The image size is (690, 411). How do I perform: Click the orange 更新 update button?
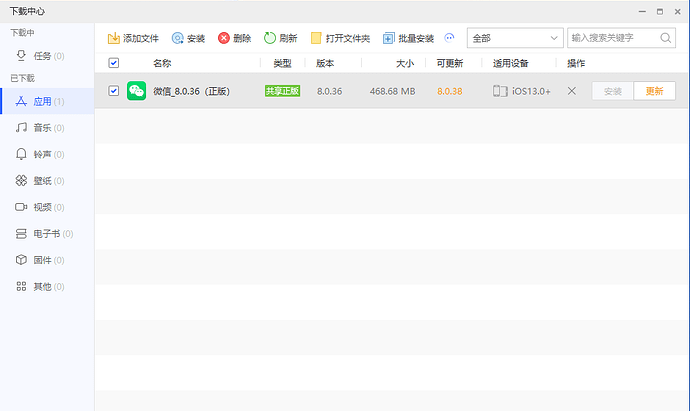point(654,91)
